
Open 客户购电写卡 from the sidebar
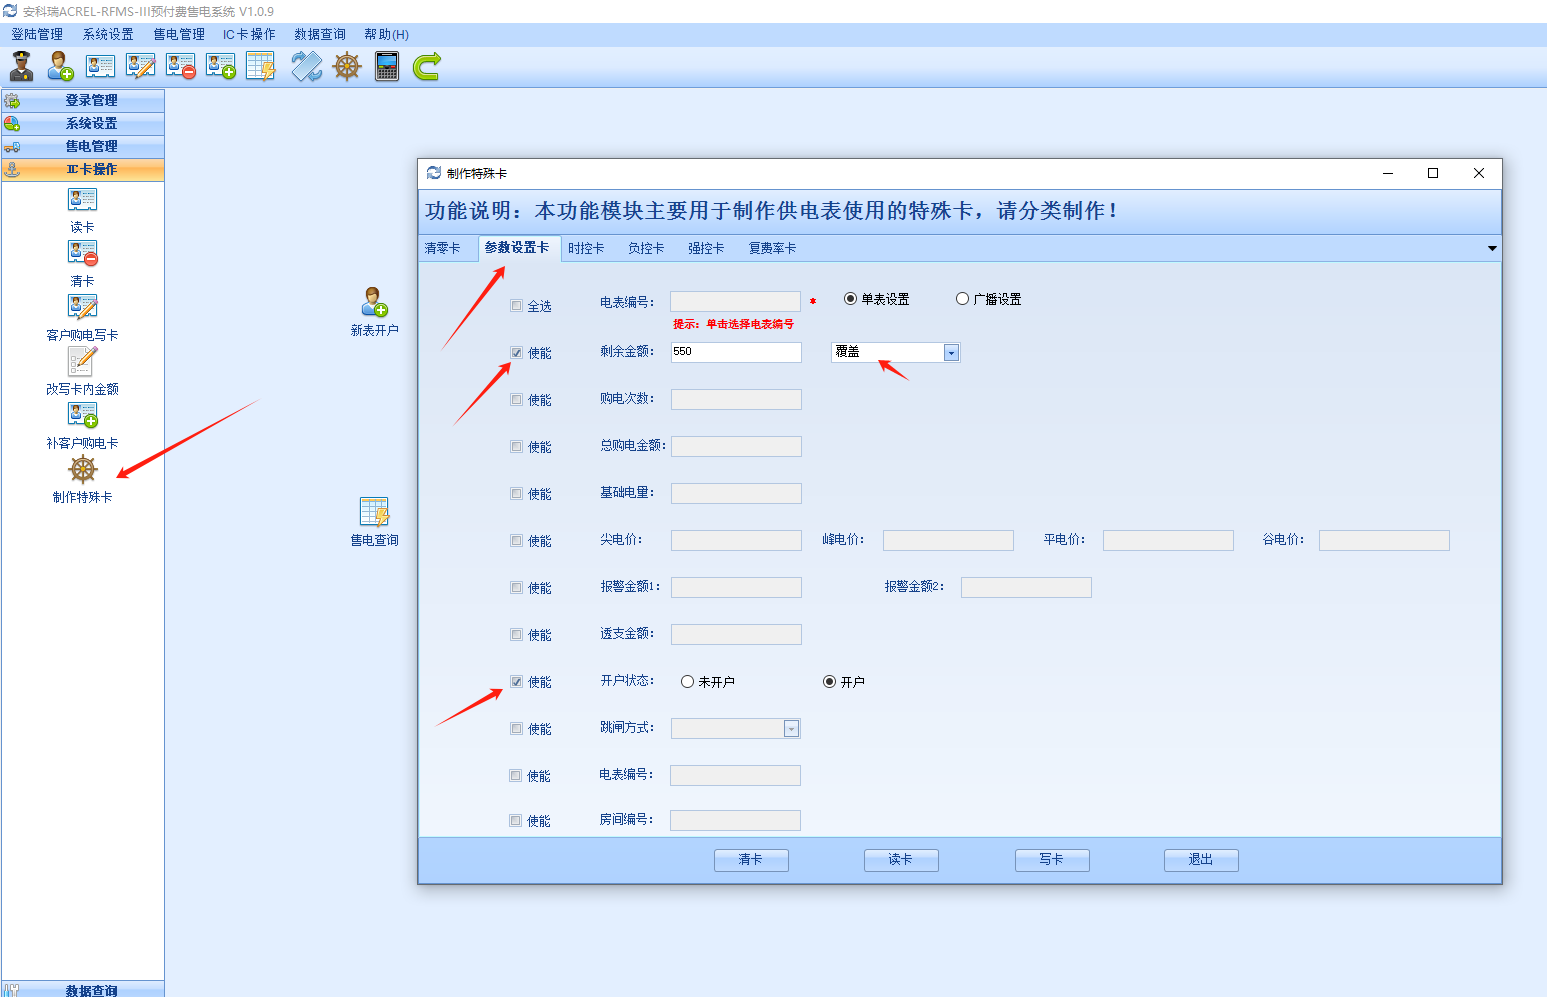point(82,308)
